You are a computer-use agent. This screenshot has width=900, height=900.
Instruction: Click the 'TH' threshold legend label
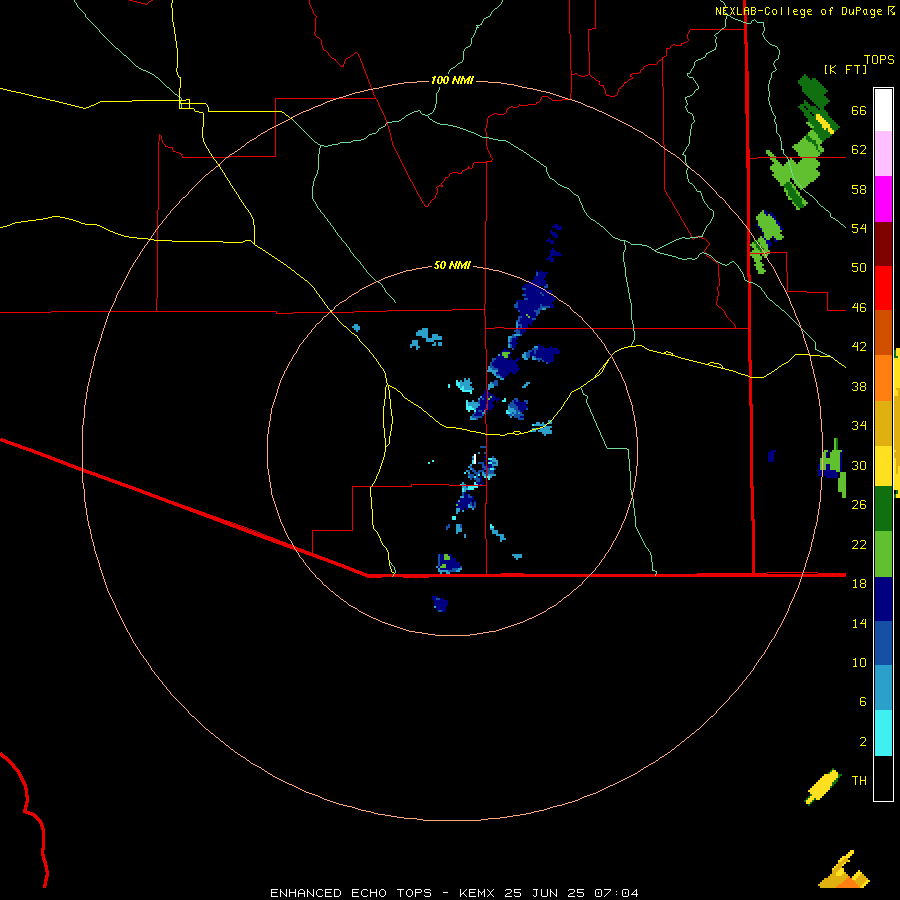point(859,781)
